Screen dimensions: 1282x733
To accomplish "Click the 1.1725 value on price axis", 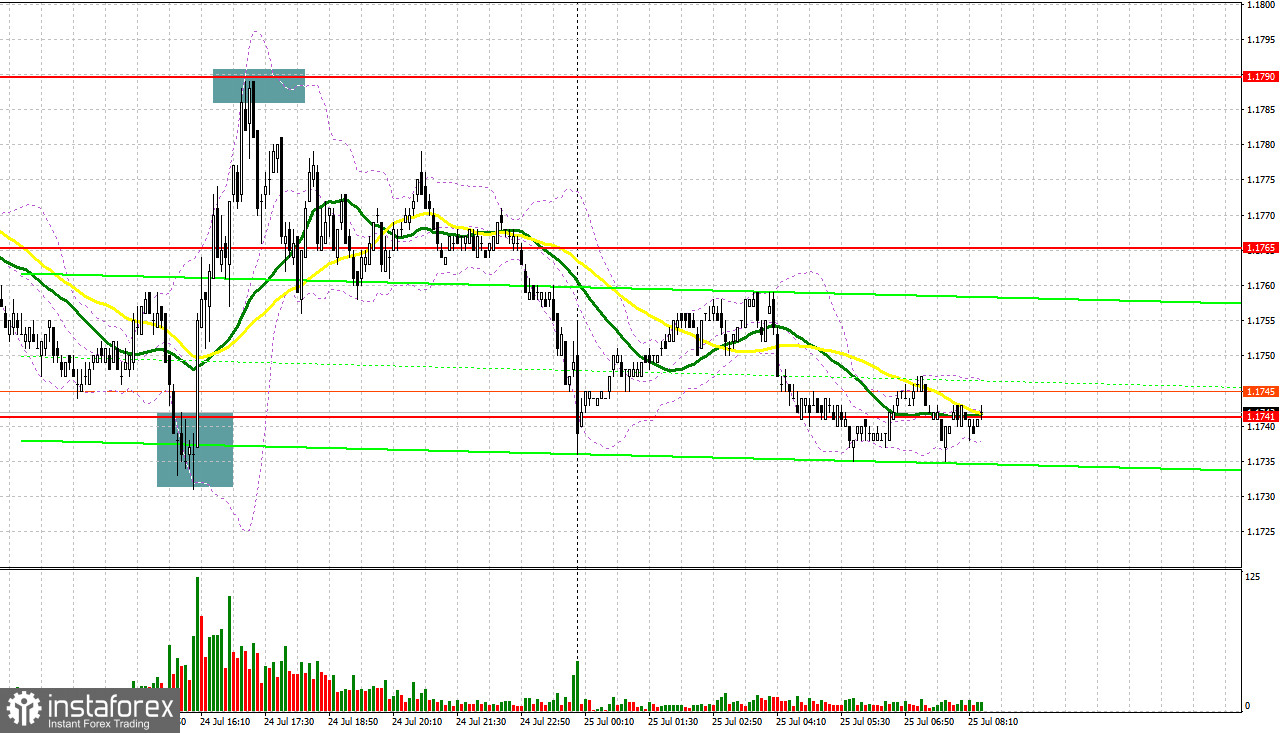I will [x=1260, y=532].
